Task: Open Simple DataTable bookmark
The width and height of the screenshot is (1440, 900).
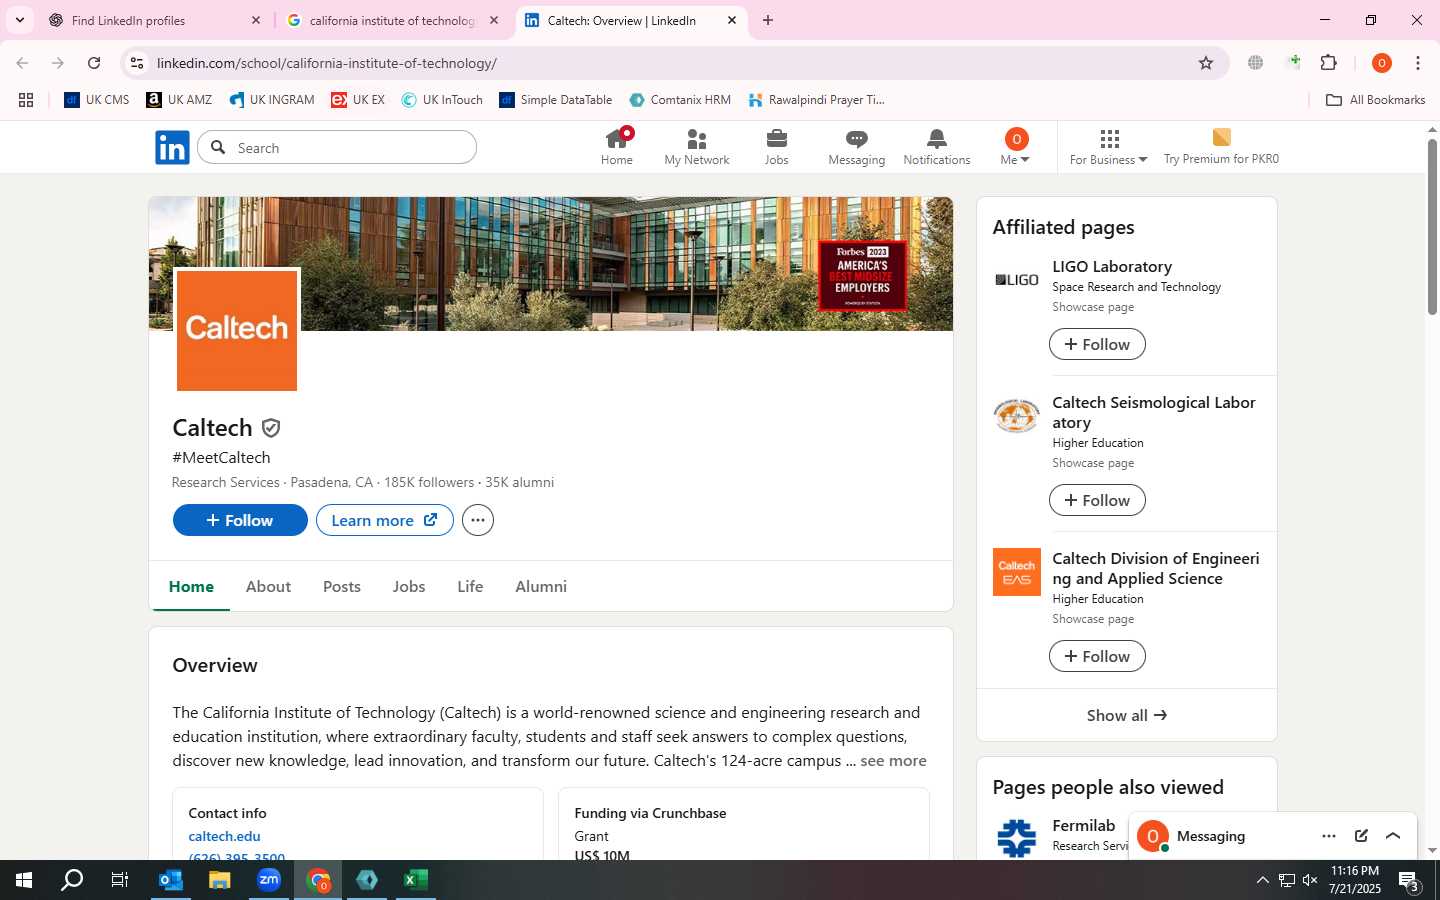Action: coord(556,100)
